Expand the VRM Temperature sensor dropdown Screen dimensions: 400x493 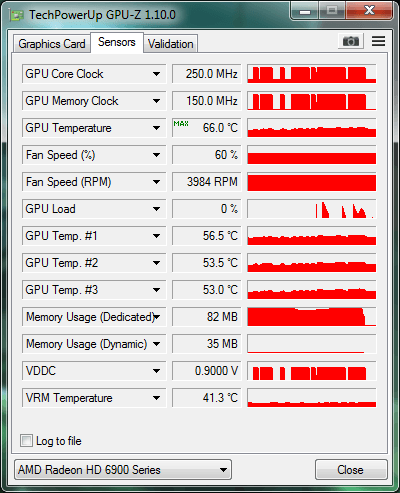pos(156,398)
